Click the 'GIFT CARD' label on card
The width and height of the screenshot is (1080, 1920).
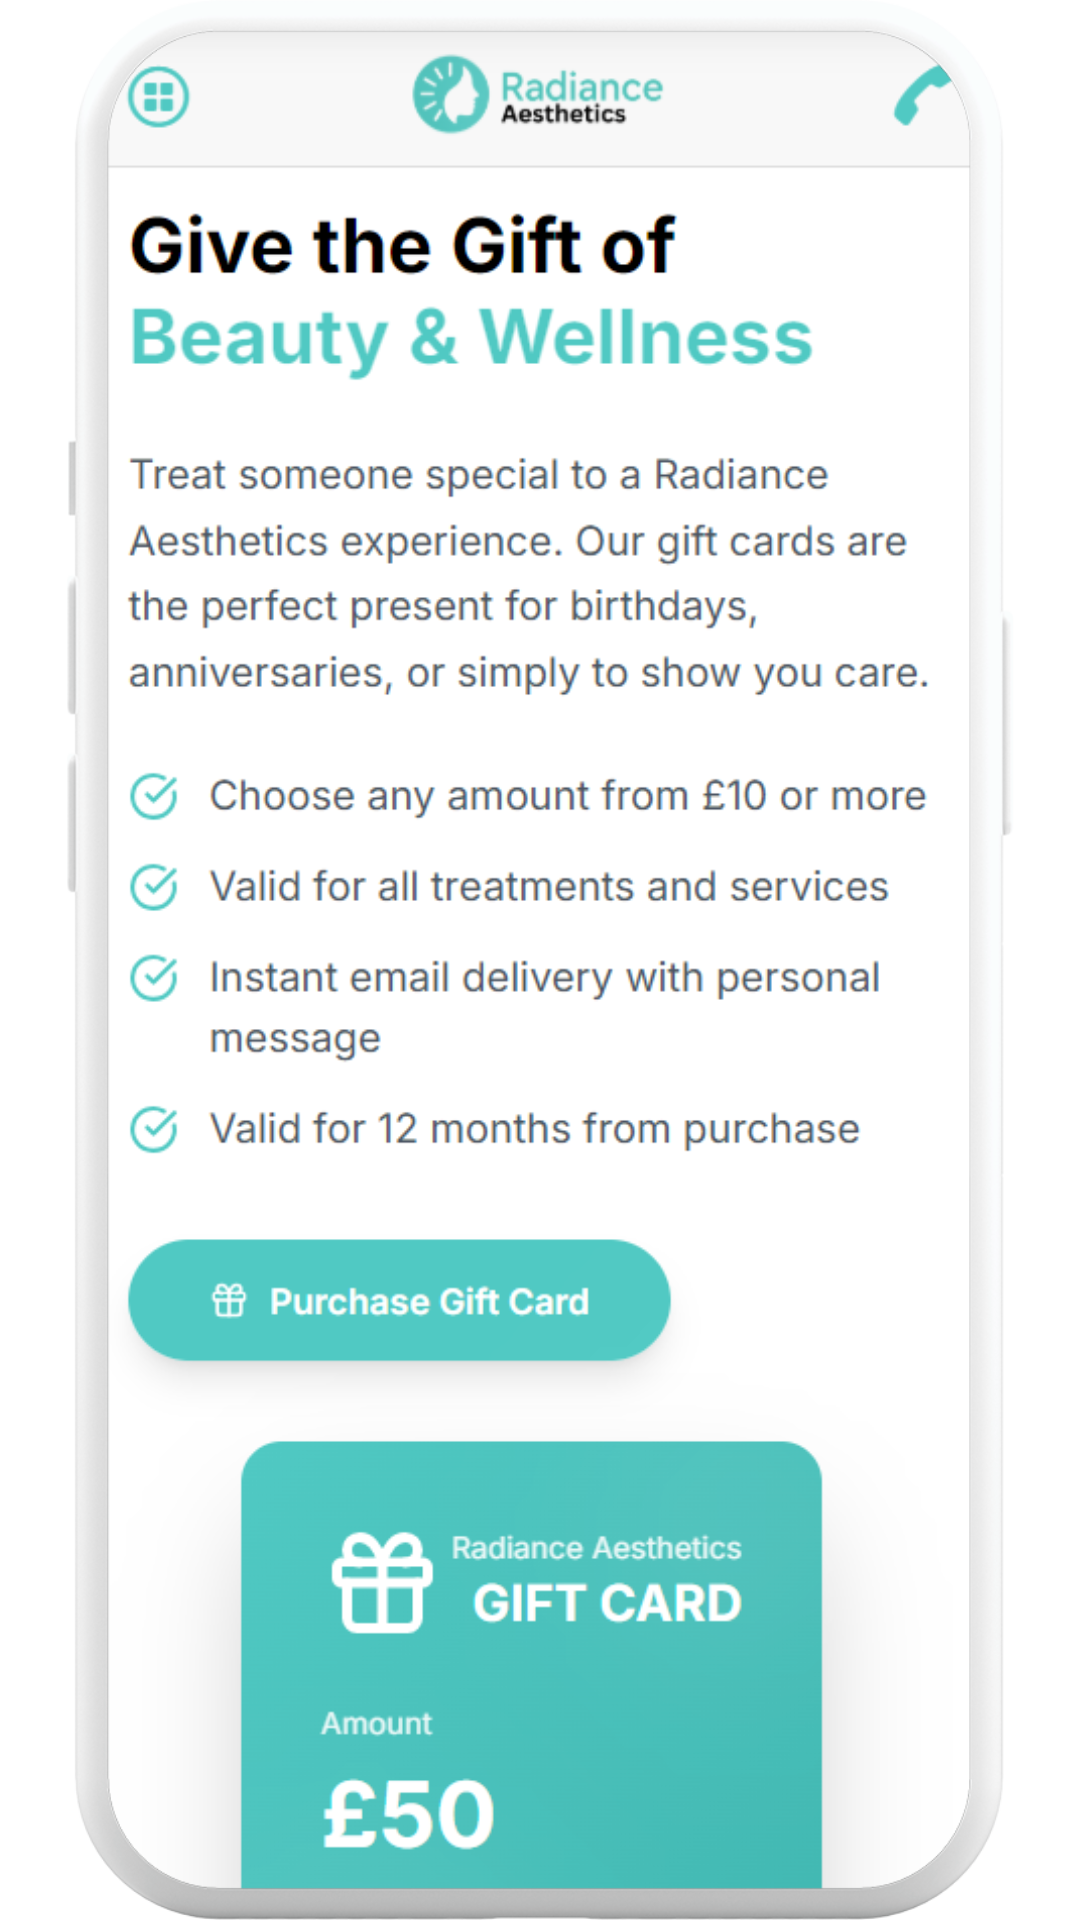[x=606, y=1601]
